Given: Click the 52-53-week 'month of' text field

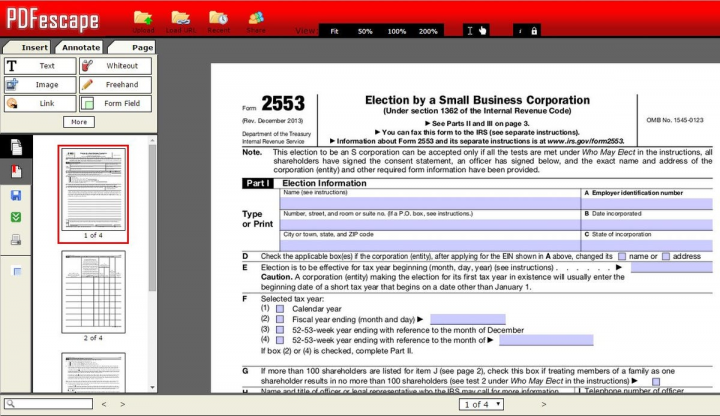Looking at the screenshot, I should (546, 340).
